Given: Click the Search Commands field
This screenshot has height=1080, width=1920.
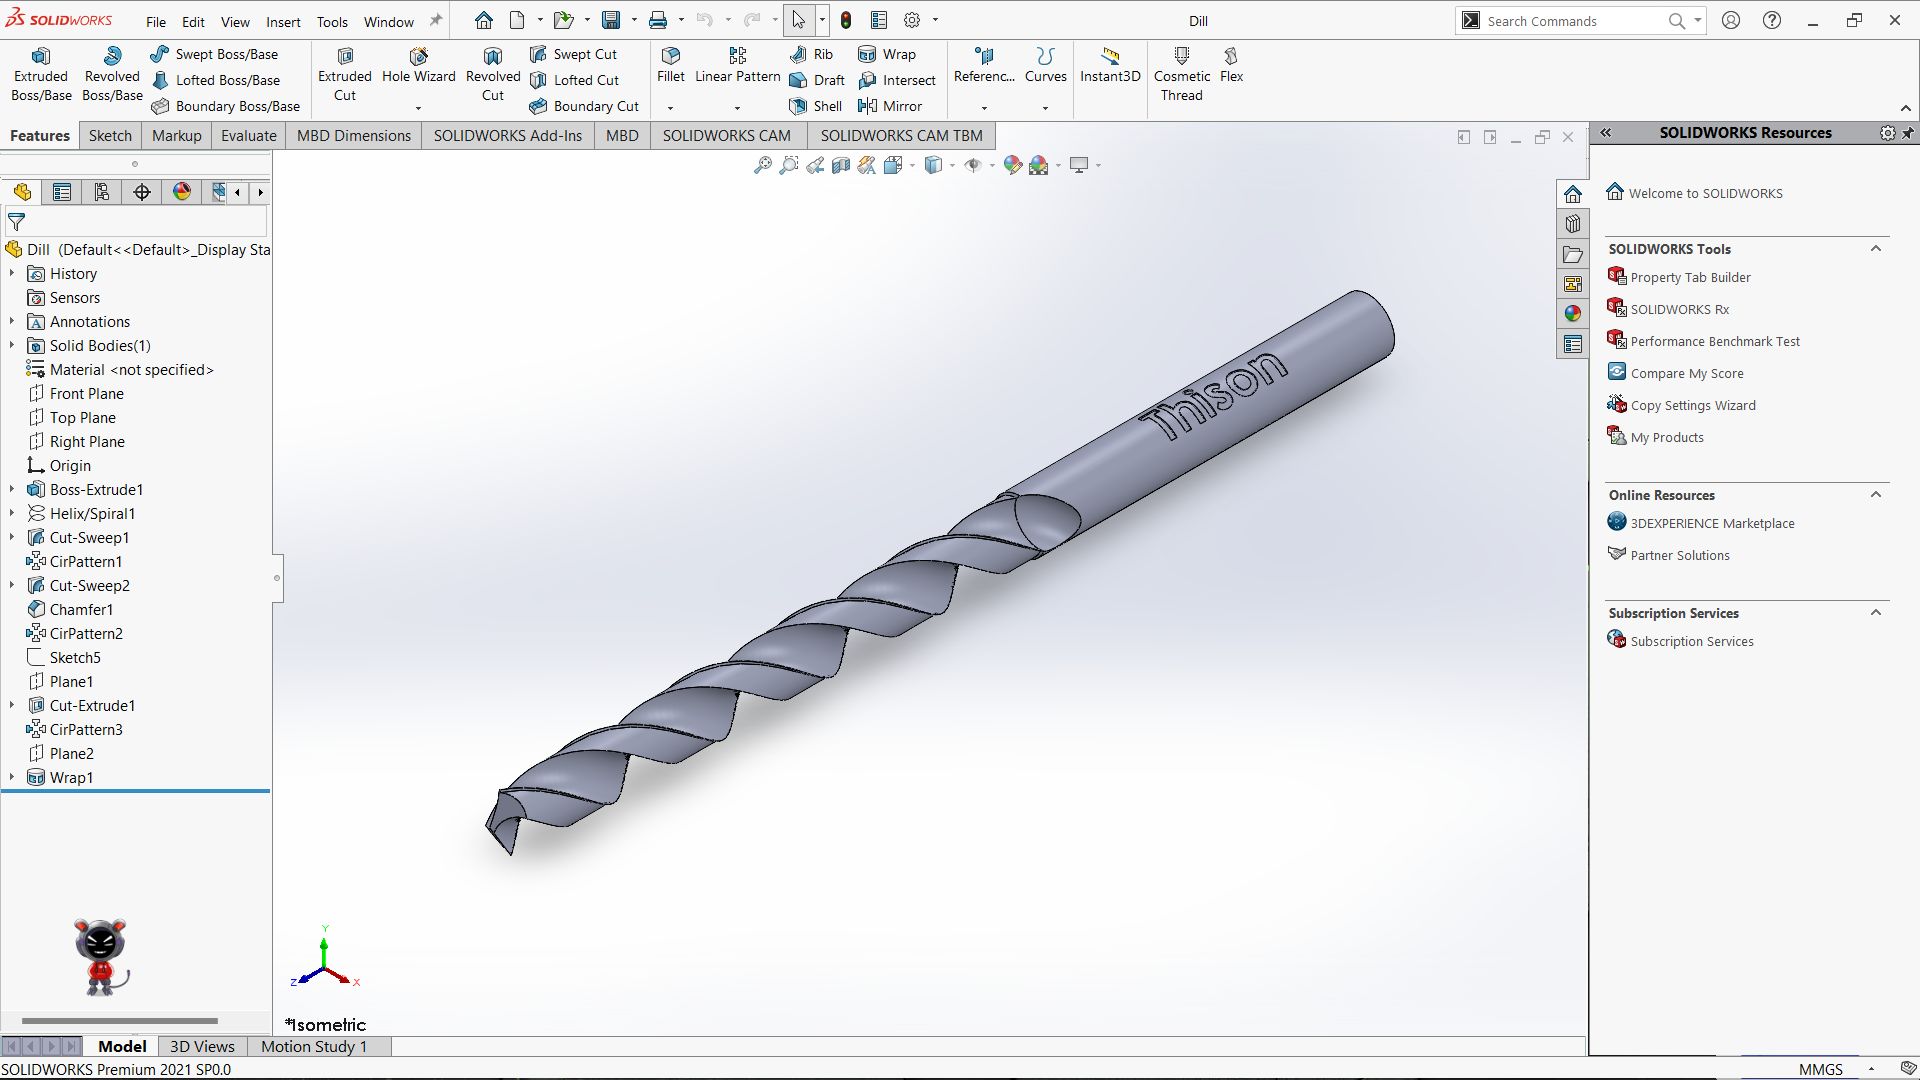Looking at the screenshot, I should pos(1570,21).
